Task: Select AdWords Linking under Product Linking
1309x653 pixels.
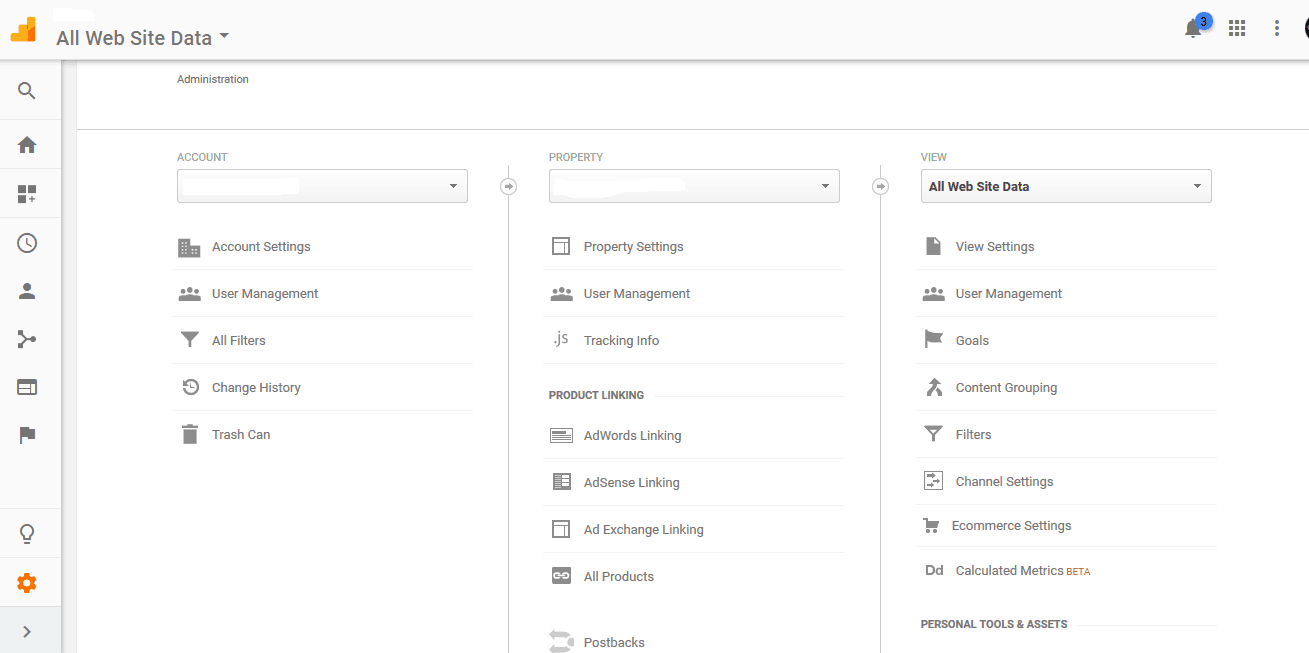Action: pyautogui.click(x=632, y=435)
